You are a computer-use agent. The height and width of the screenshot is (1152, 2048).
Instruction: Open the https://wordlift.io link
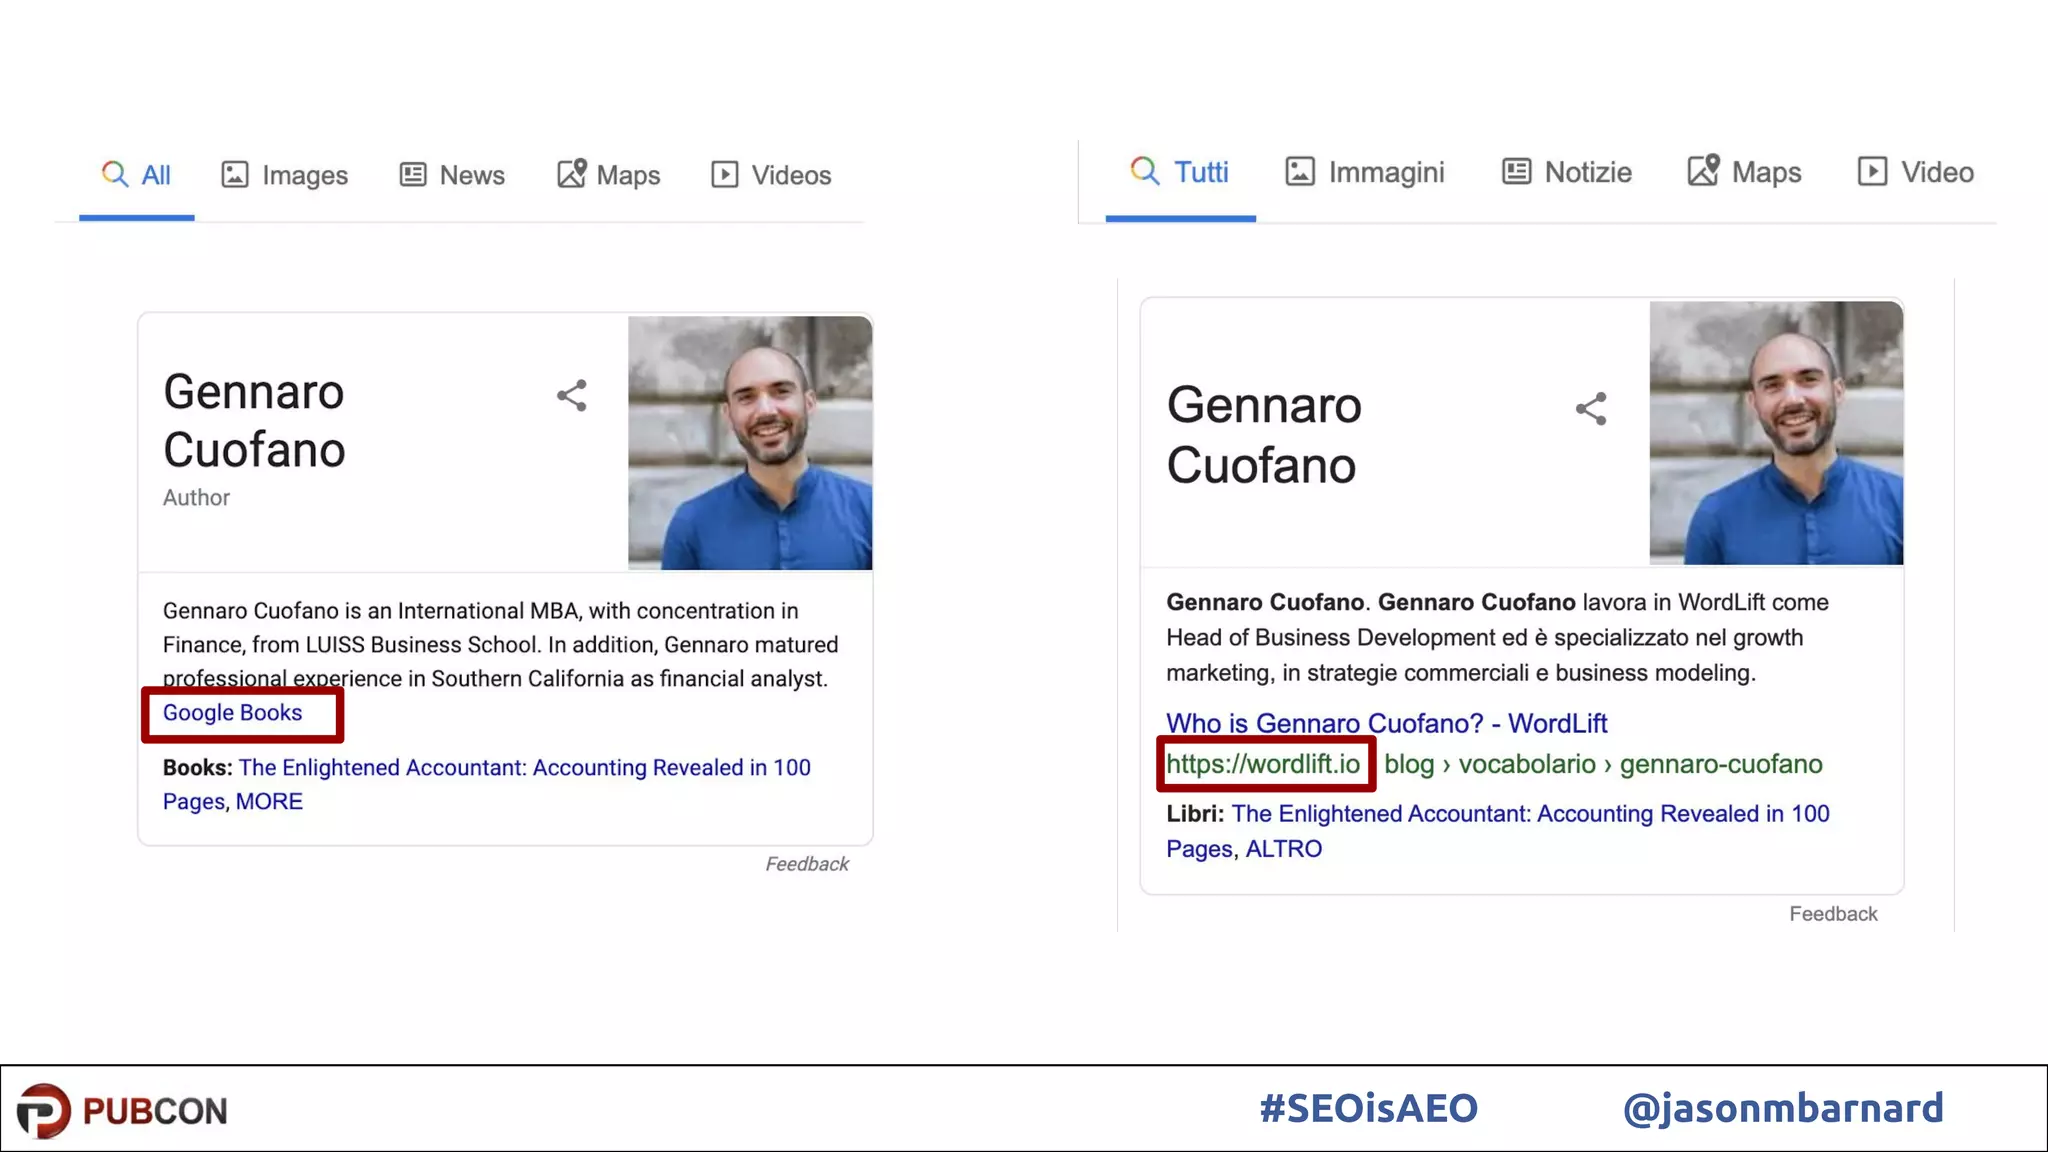point(1263,764)
